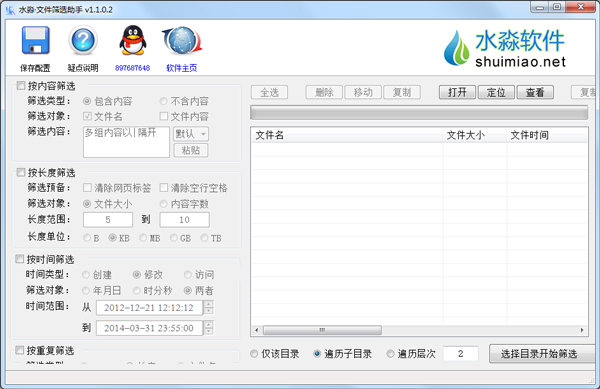The width and height of the screenshot is (600, 389).
Task: Select the 包含内容 radio button
Action: click(87, 101)
